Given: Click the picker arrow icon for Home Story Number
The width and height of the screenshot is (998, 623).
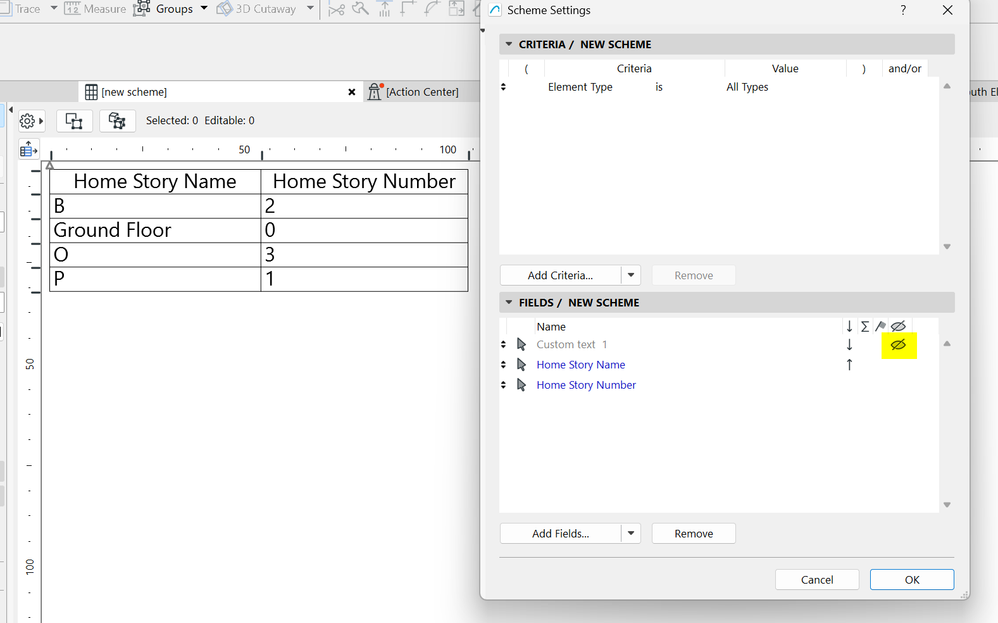Looking at the screenshot, I should pos(521,385).
